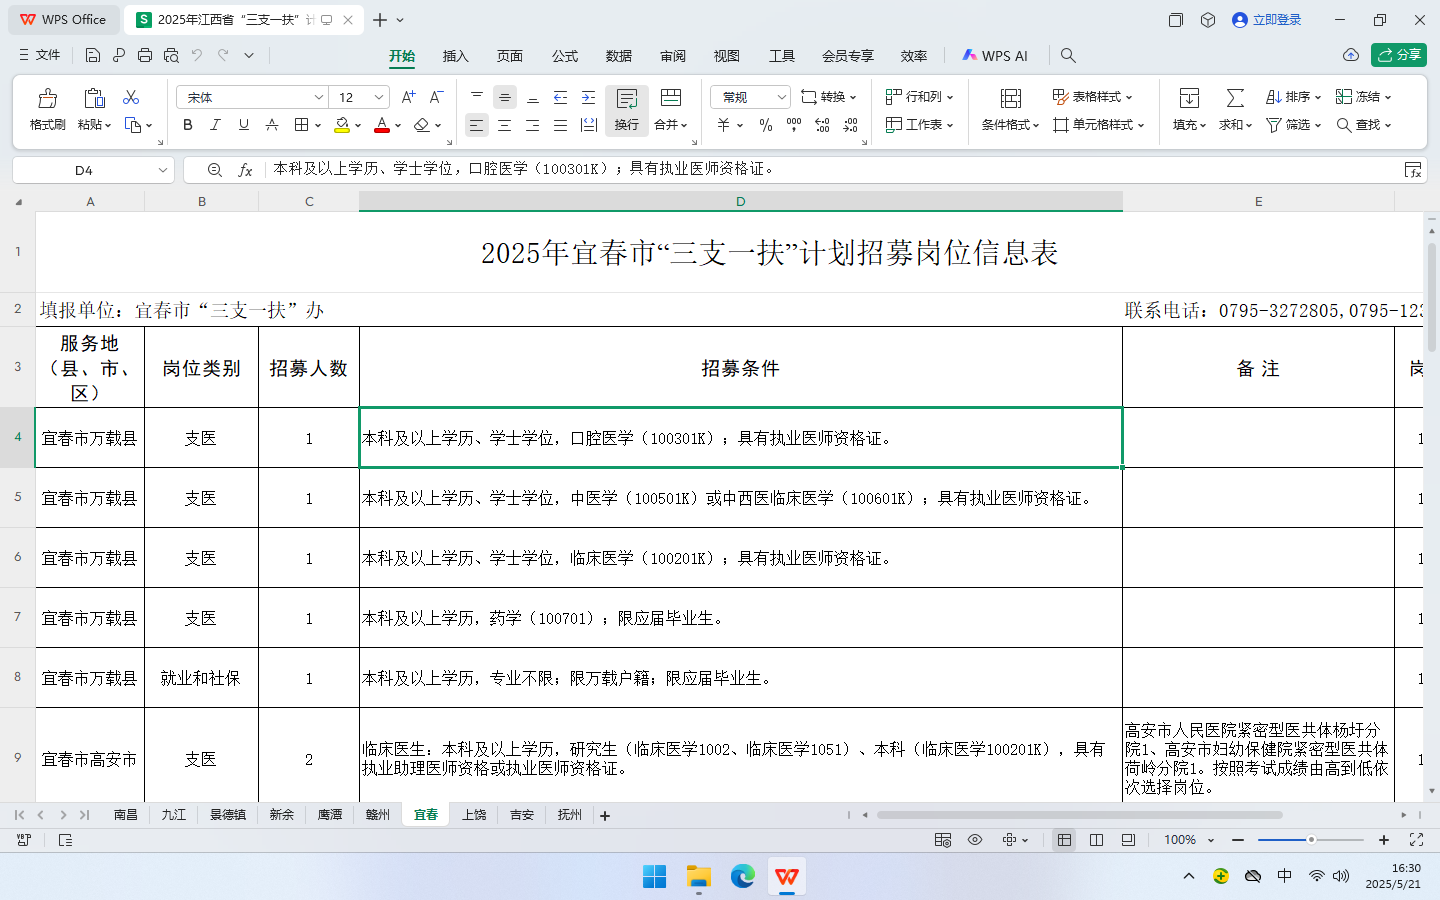Click the yellow fill color swatch
This screenshot has height=900, width=1440.
[x=342, y=125]
